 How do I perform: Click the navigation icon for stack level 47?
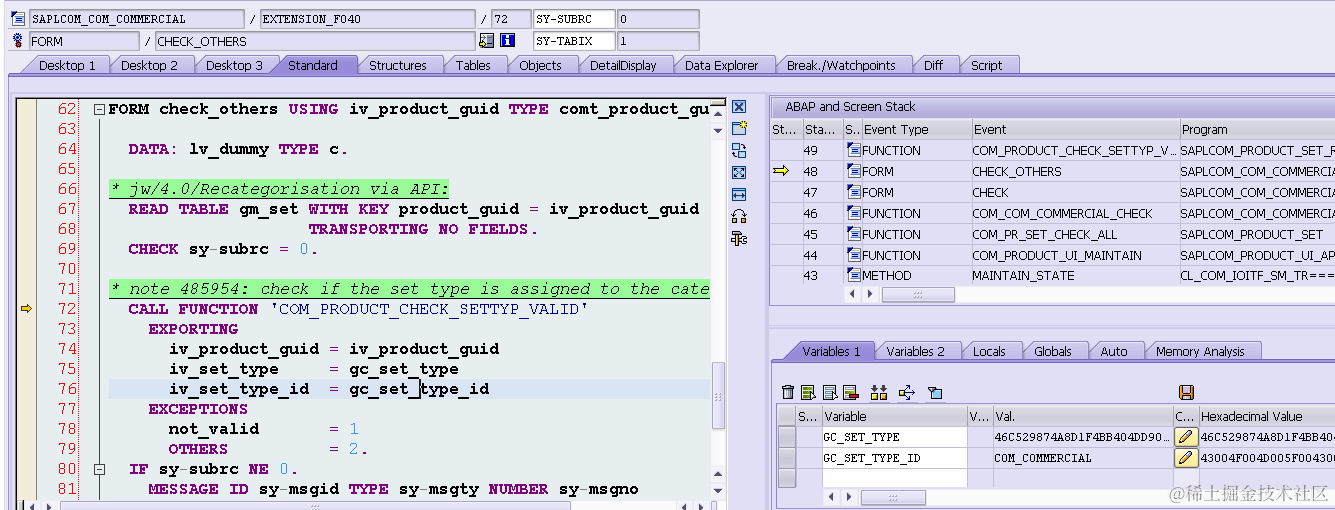[x=853, y=192]
